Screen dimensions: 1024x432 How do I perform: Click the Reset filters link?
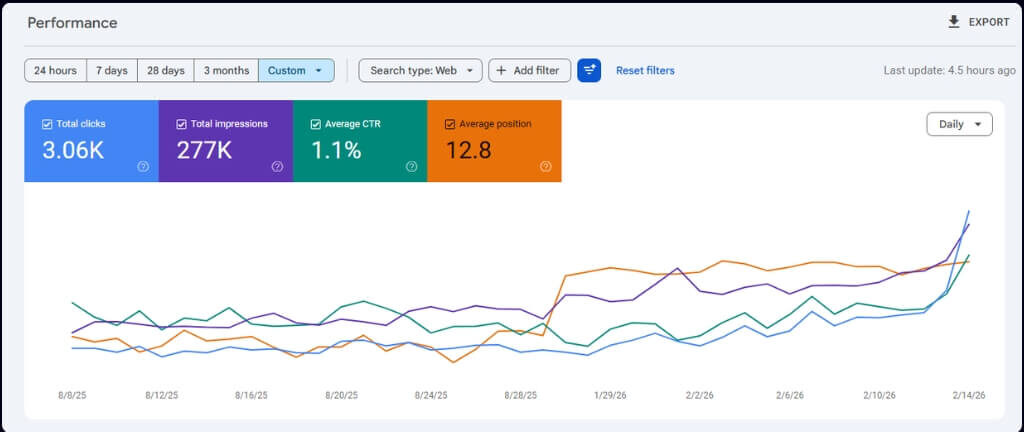pyautogui.click(x=645, y=70)
